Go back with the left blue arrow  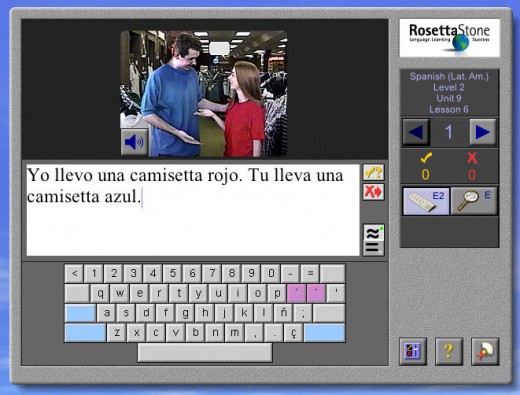click(x=416, y=132)
